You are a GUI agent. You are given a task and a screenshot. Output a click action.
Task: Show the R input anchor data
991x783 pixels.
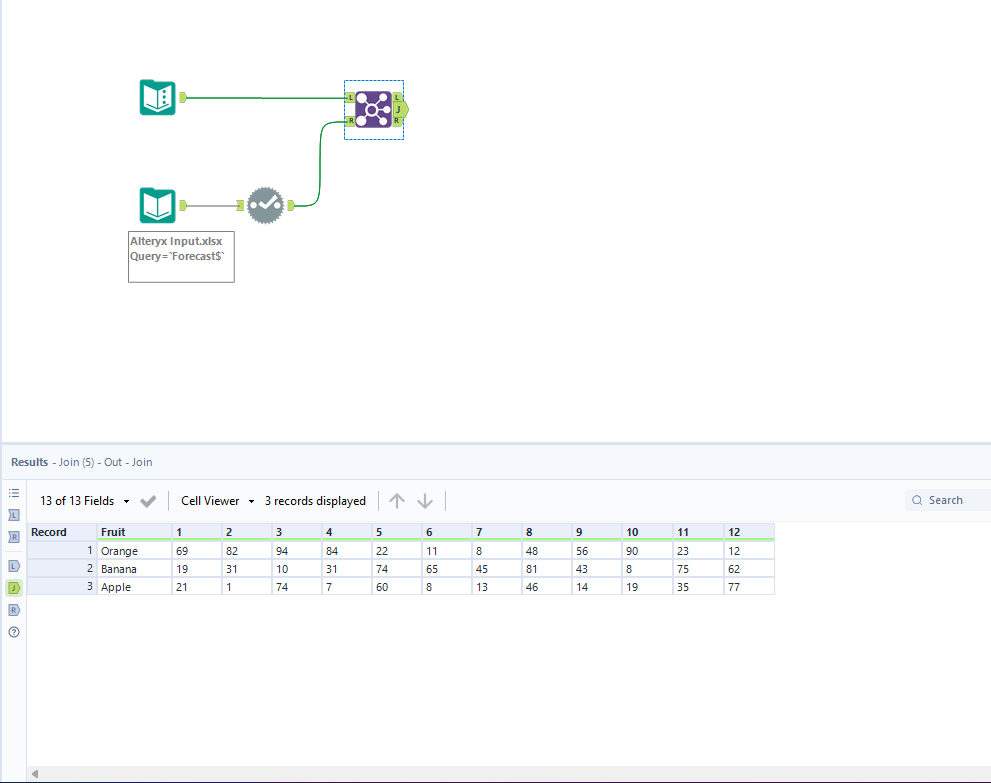(14, 537)
